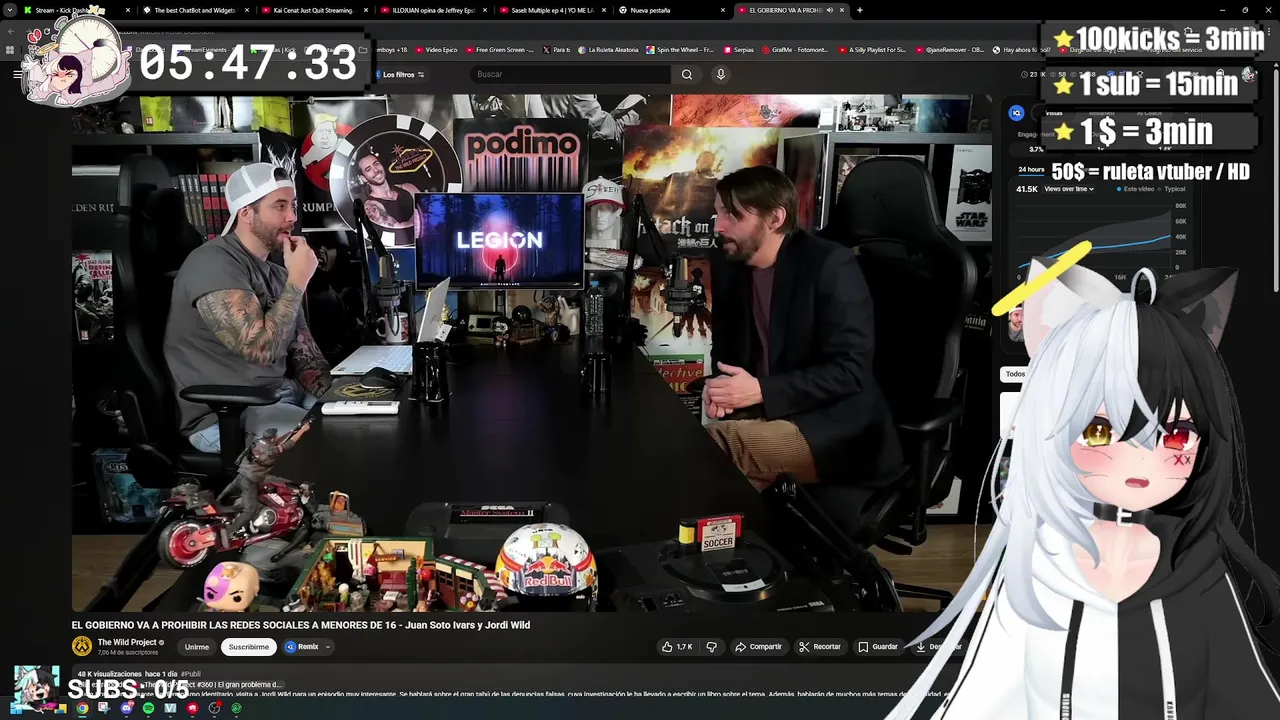Open 'The best ChatBot and Widgets' tab

tap(194, 10)
